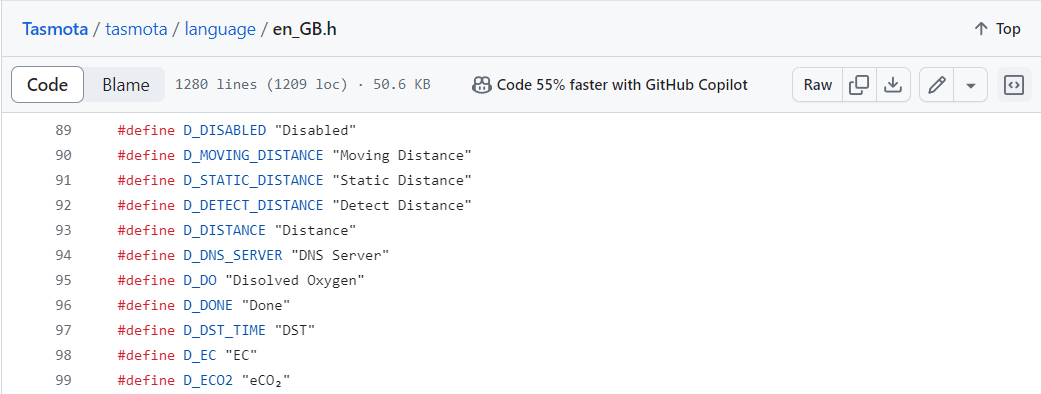1041x394 pixels.
Task: Click D_DNS_SERVER symbol in code
Action: pos(233,255)
